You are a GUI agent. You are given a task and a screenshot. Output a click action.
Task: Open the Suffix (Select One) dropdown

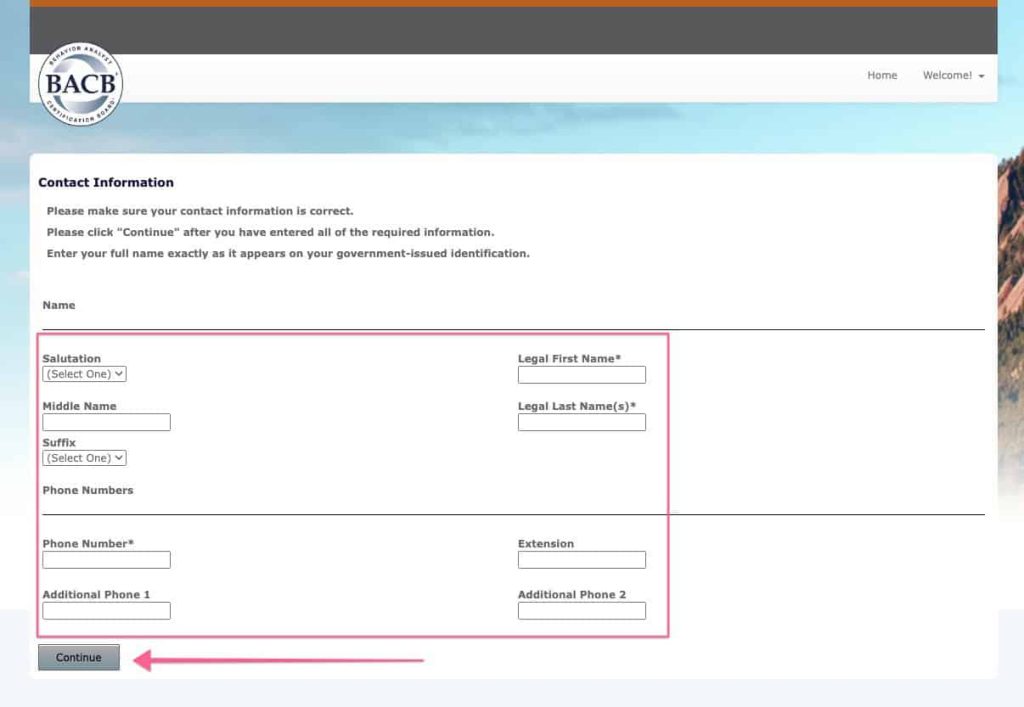[84, 458]
